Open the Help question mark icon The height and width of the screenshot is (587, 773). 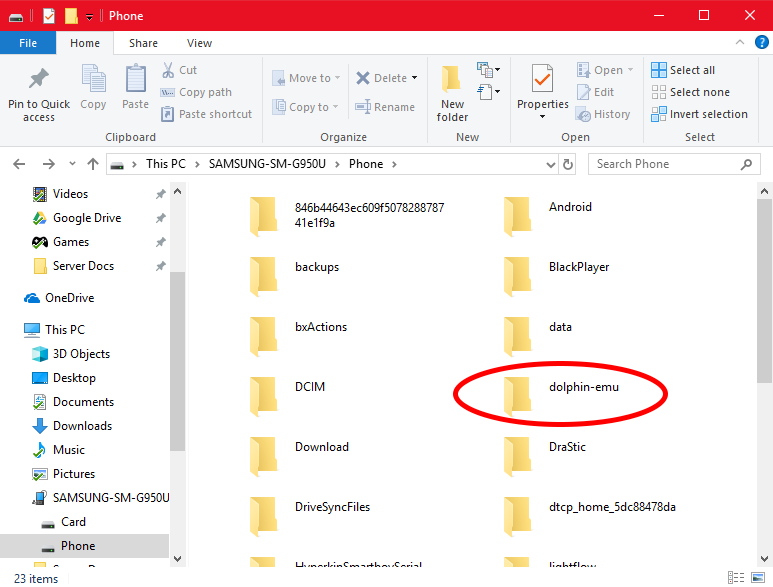(x=761, y=43)
